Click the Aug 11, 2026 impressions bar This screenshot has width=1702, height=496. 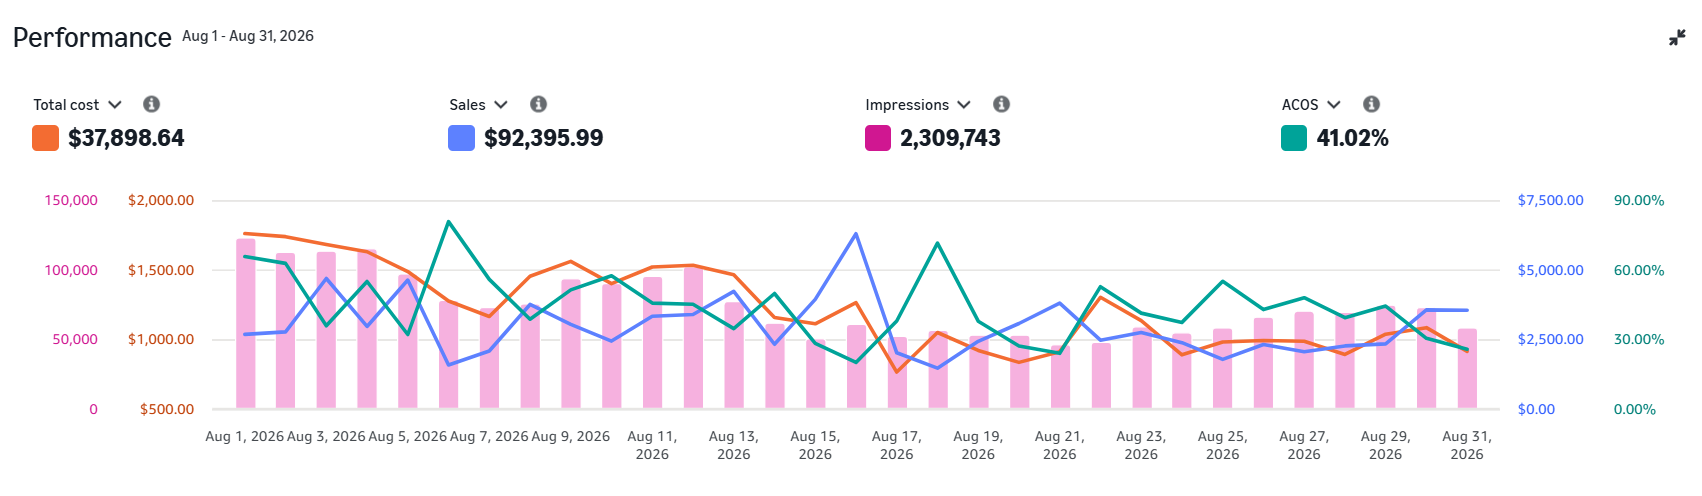[x=652, y=342]
